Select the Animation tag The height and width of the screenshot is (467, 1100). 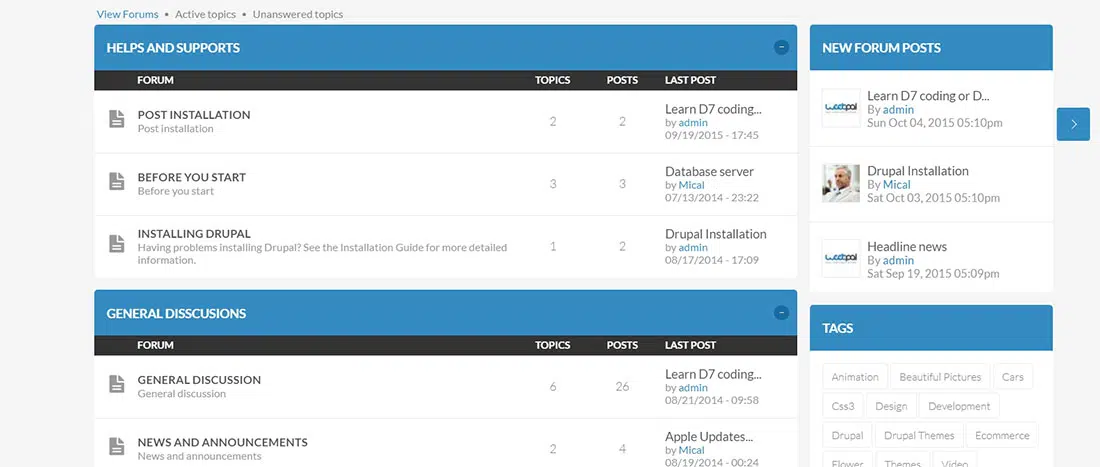pos(855,377)
